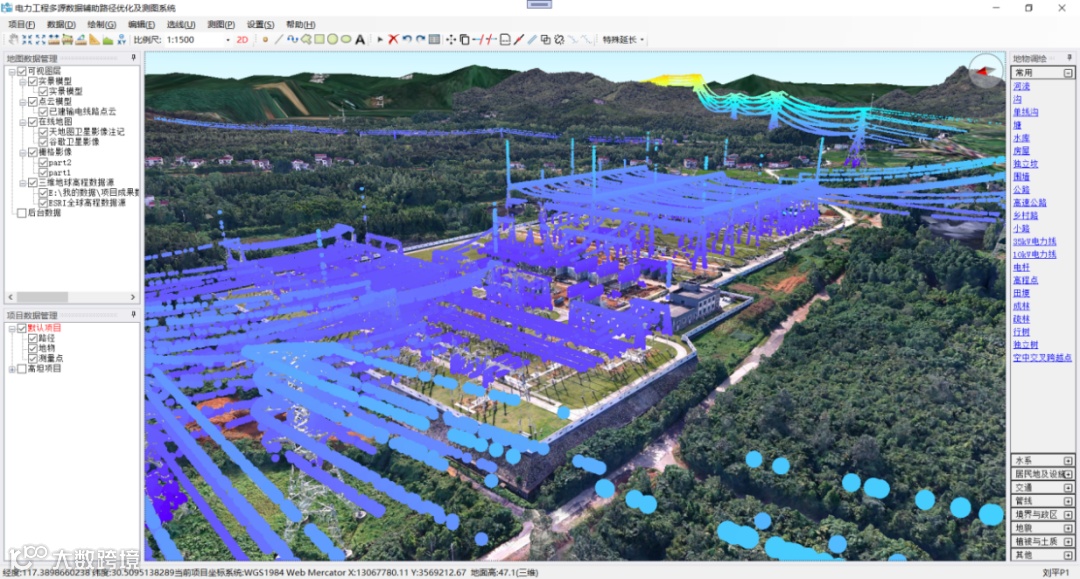The height and width of the screenshot is (579, 1080).
Task: Toggle the 天地图卫星影像注记 checkbox
Action: [x=43, y=131]
